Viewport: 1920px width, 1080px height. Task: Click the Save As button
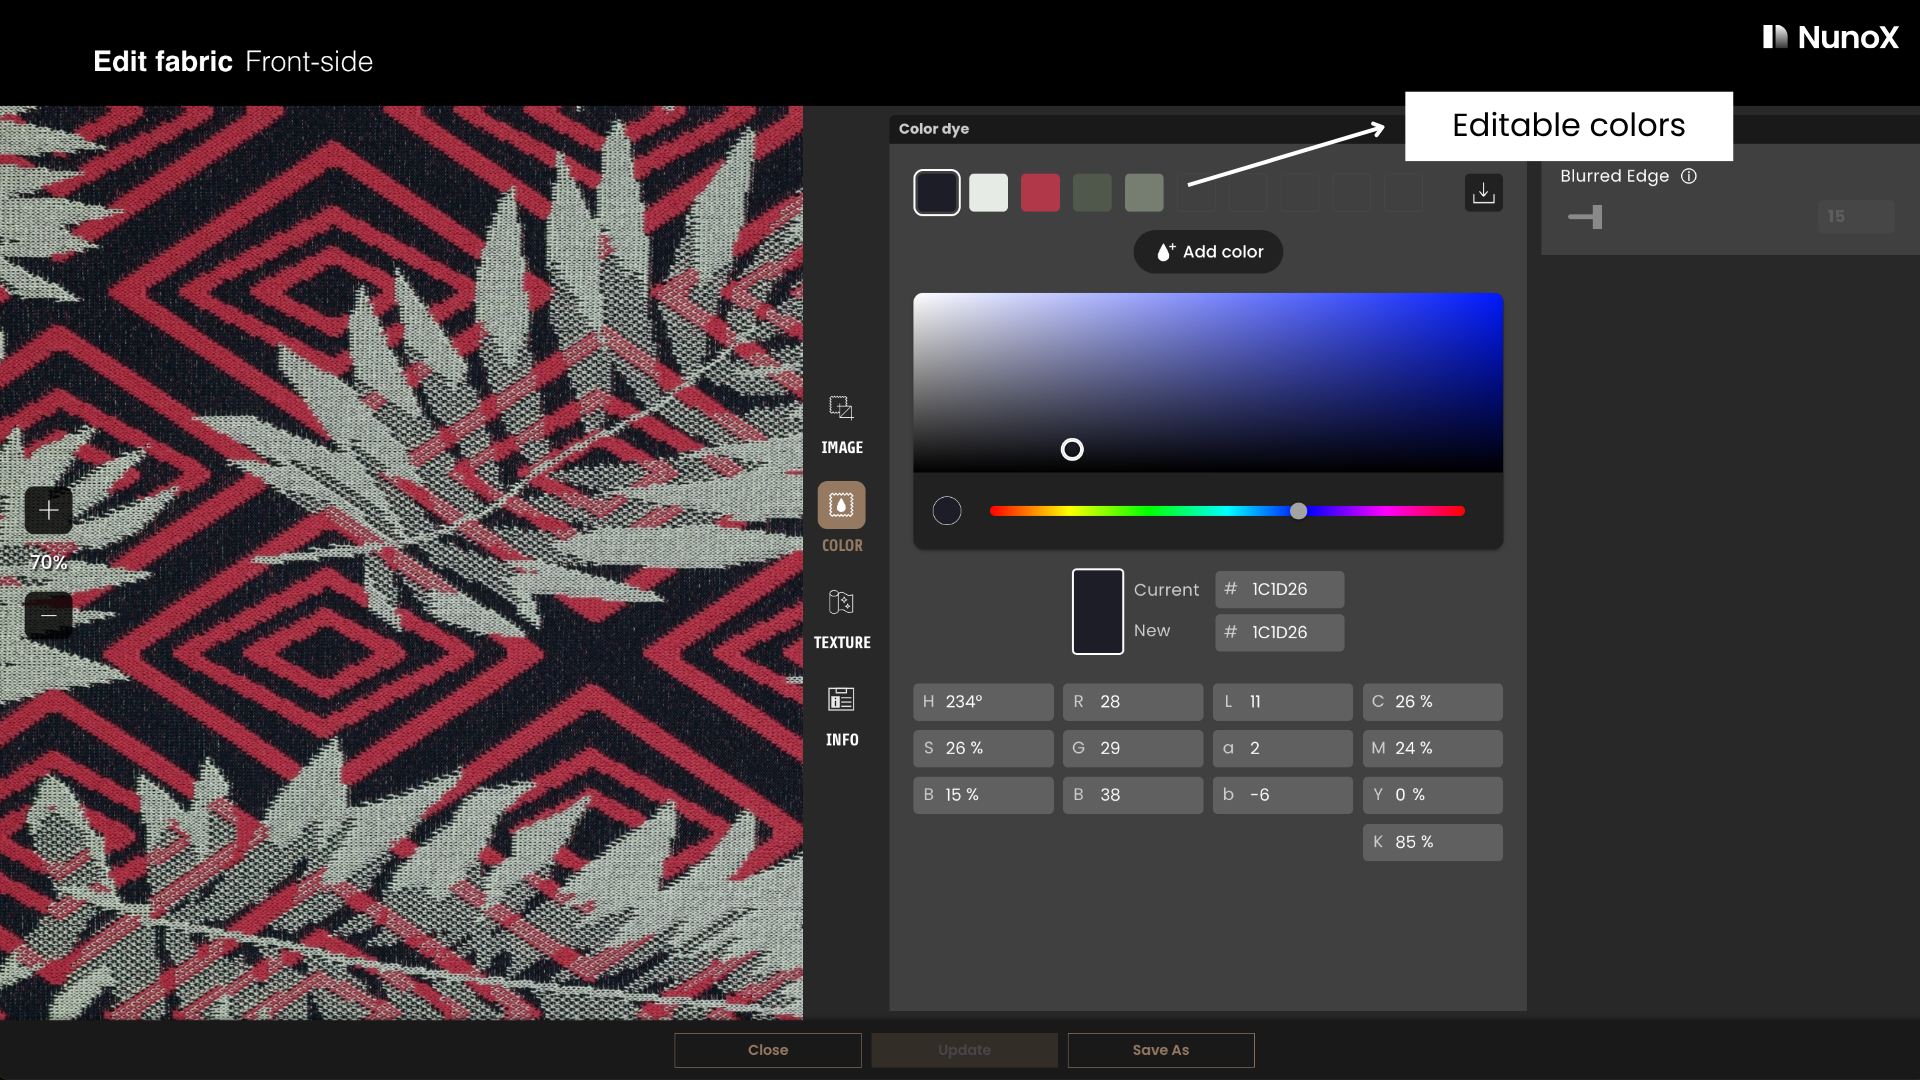click(x=1161, y=1050)
